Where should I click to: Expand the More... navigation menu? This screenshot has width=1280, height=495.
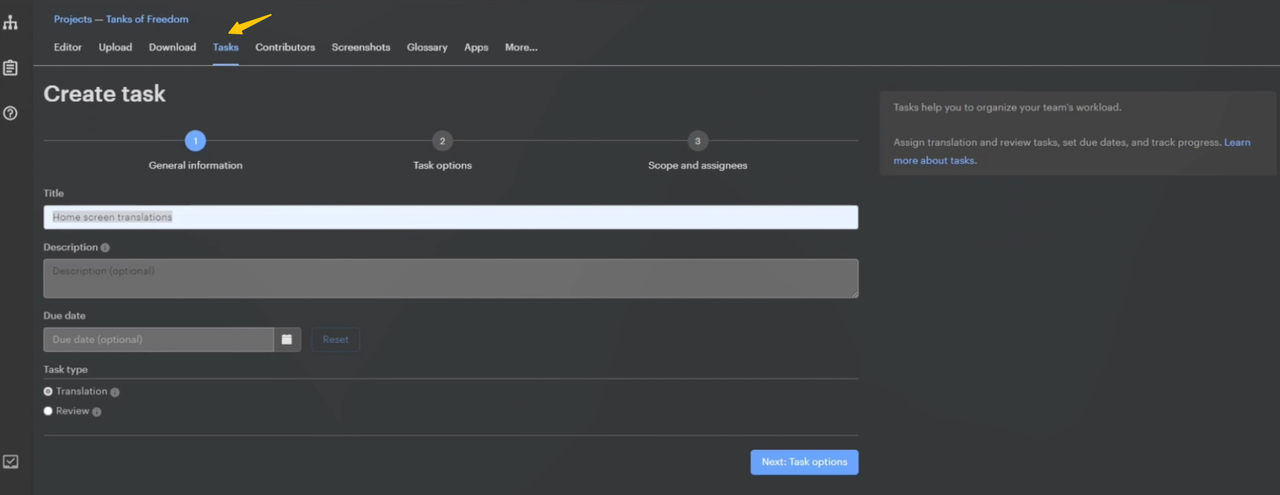pyautogui.click(x=521, y=47)
